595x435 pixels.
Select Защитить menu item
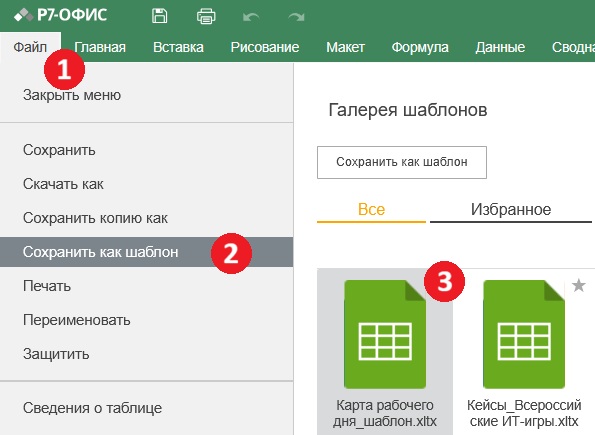pos(146,354)
